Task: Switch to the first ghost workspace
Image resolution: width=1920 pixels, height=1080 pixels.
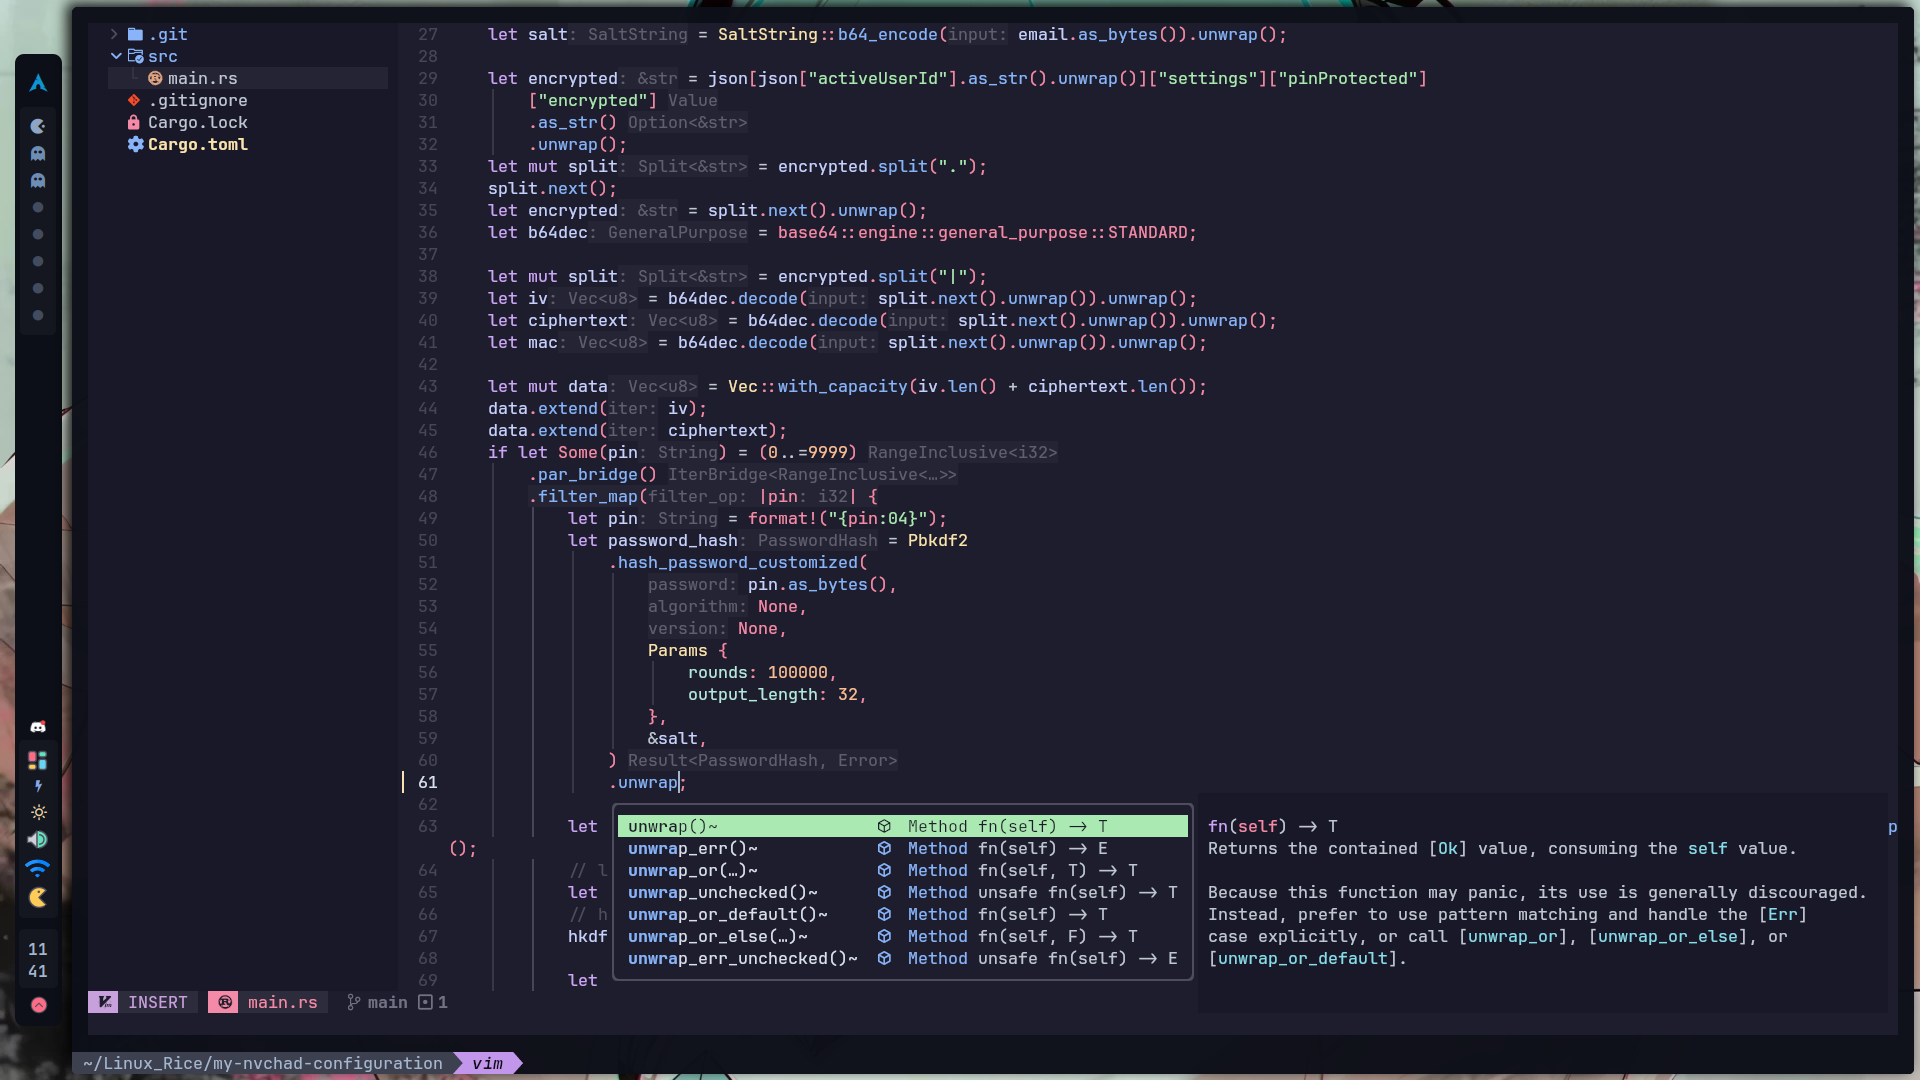Action: [x=38, y=153]
